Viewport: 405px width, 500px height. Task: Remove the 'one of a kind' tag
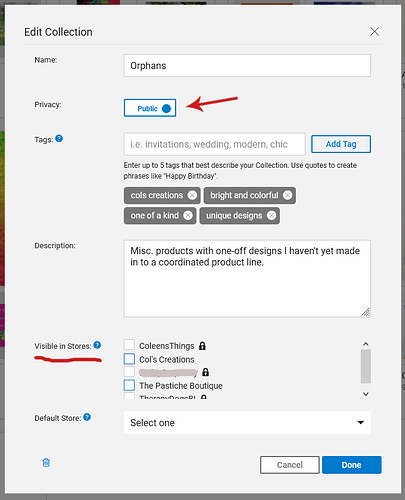(188, 216)
